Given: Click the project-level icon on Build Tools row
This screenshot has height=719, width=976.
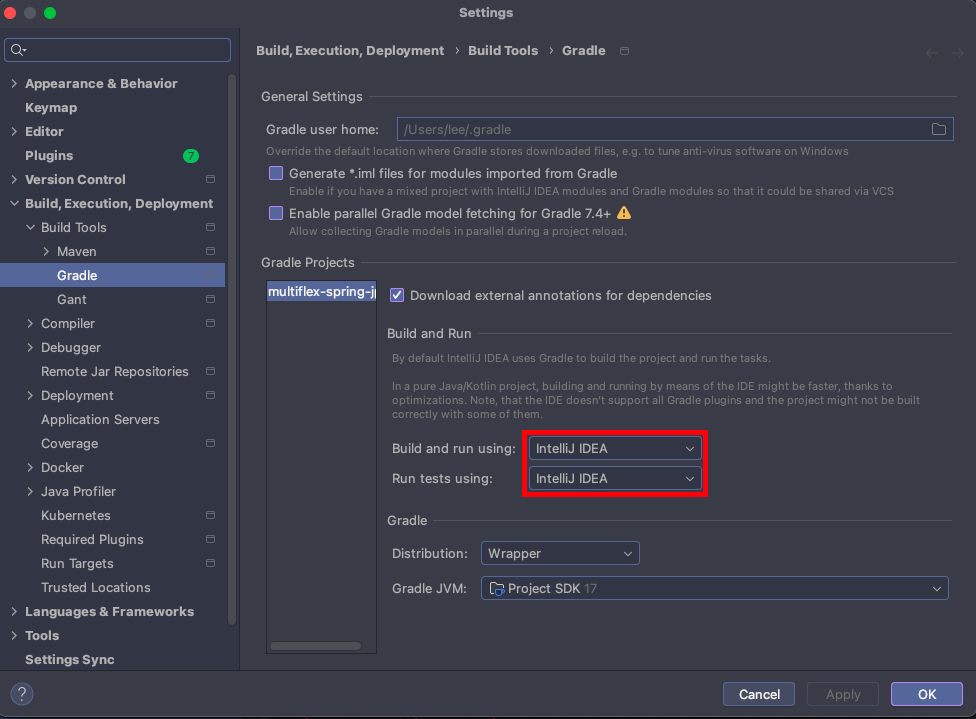Looking at the screenshot, I should pyautogui.click(x=210, y=227).
